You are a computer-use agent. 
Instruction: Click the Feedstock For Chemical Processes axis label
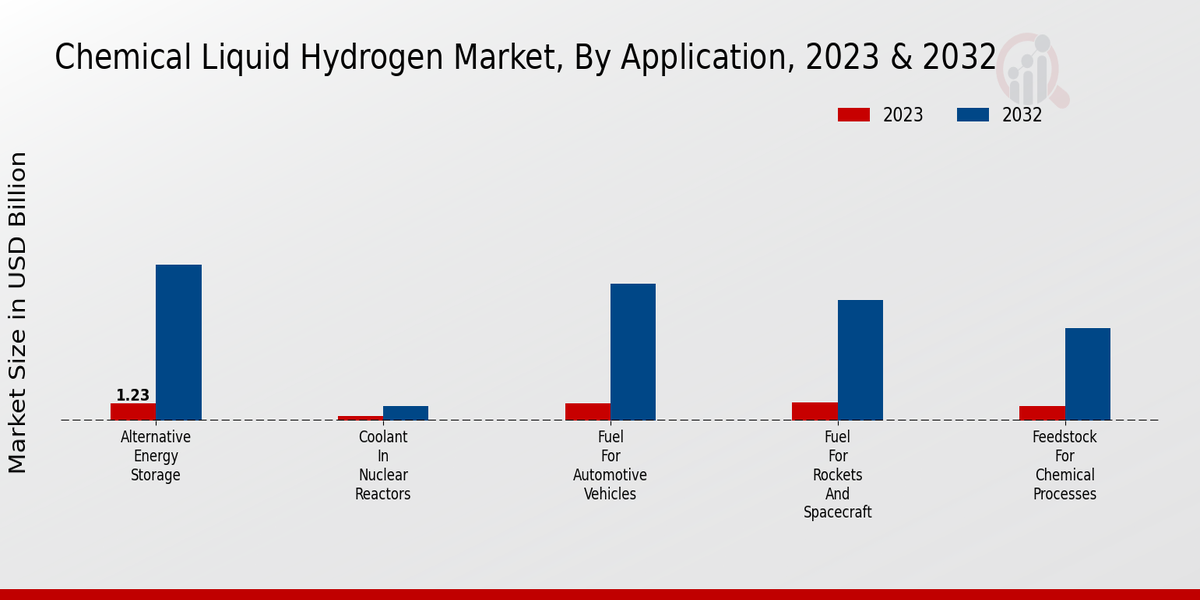(1065, 465)
